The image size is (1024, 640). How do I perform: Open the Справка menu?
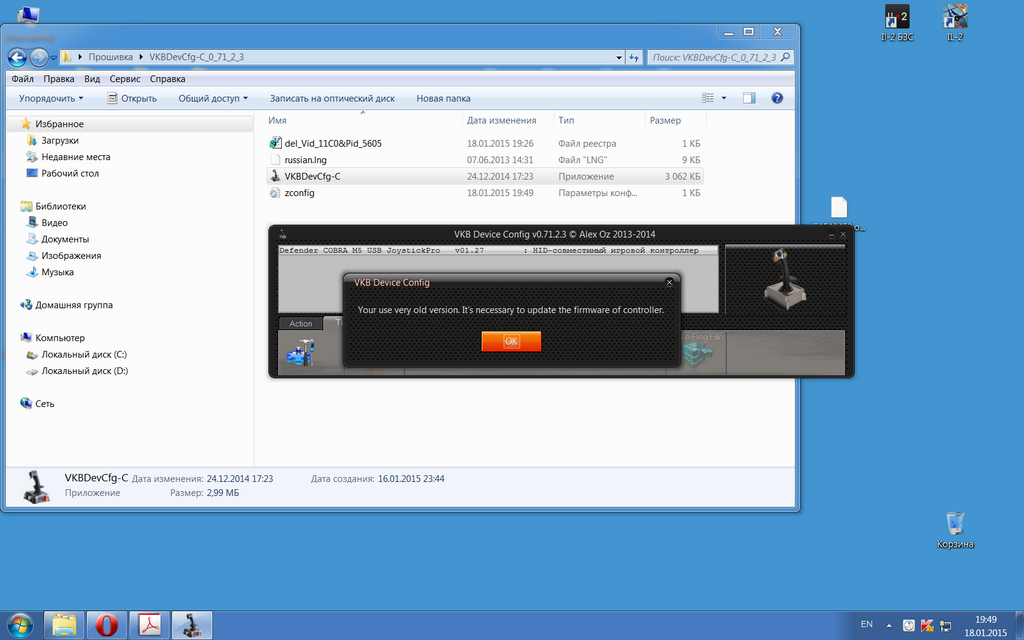pyautogui.click(x=167, y=78)
